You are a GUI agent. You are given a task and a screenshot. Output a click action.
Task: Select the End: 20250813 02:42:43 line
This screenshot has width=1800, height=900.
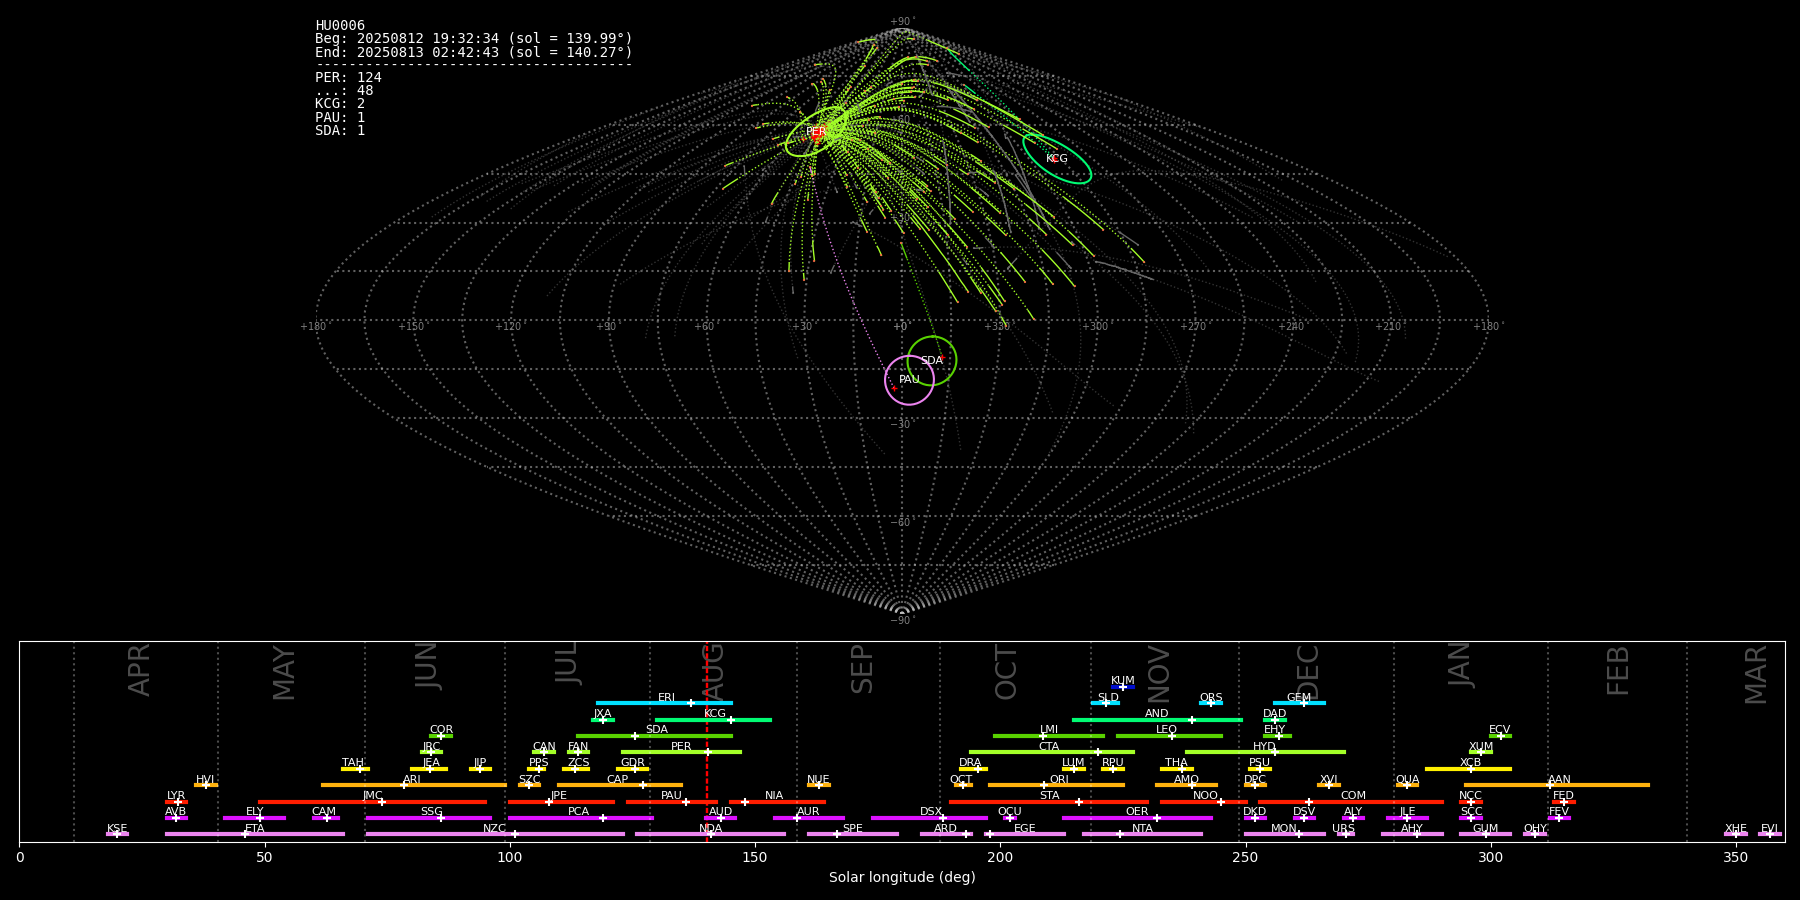474,52
